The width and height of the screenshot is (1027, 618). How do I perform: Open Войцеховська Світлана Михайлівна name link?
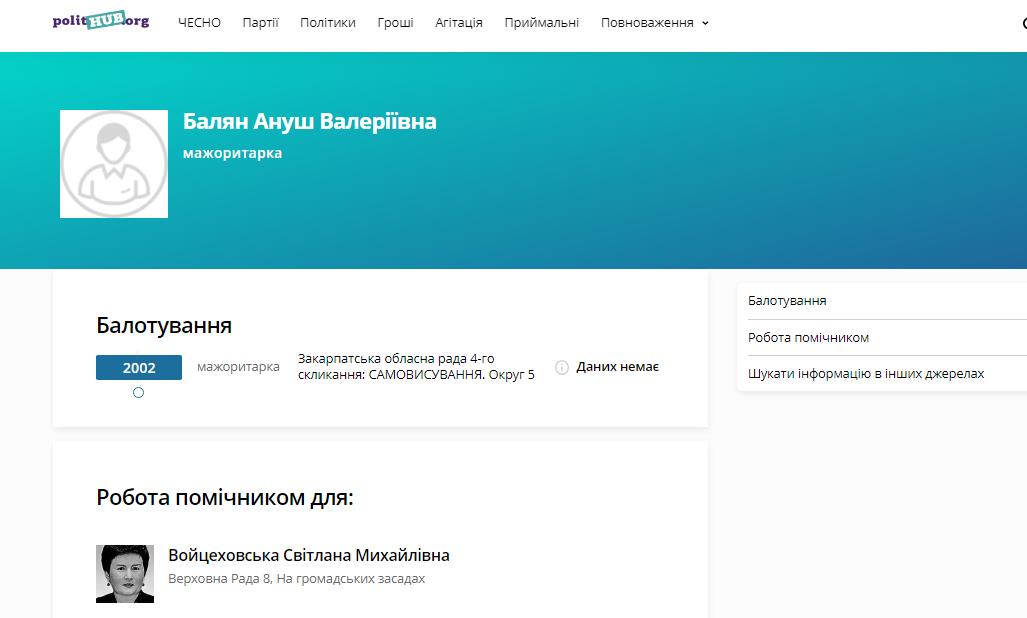(309, 555)
